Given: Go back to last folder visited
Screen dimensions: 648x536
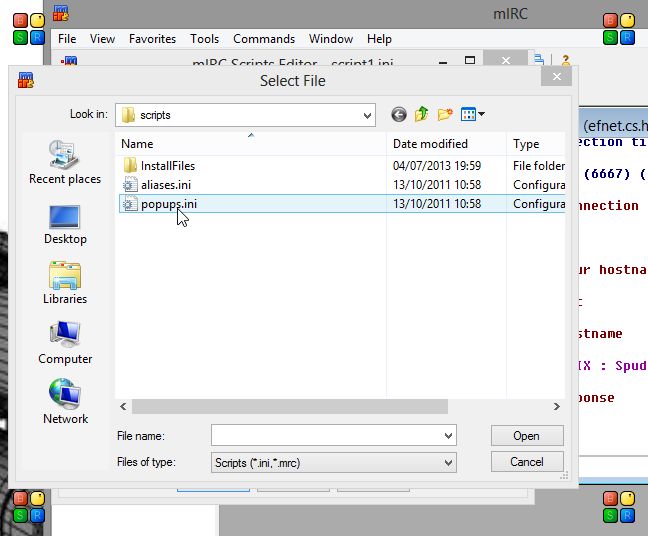Looking at the screenshot, I should 400,115.
